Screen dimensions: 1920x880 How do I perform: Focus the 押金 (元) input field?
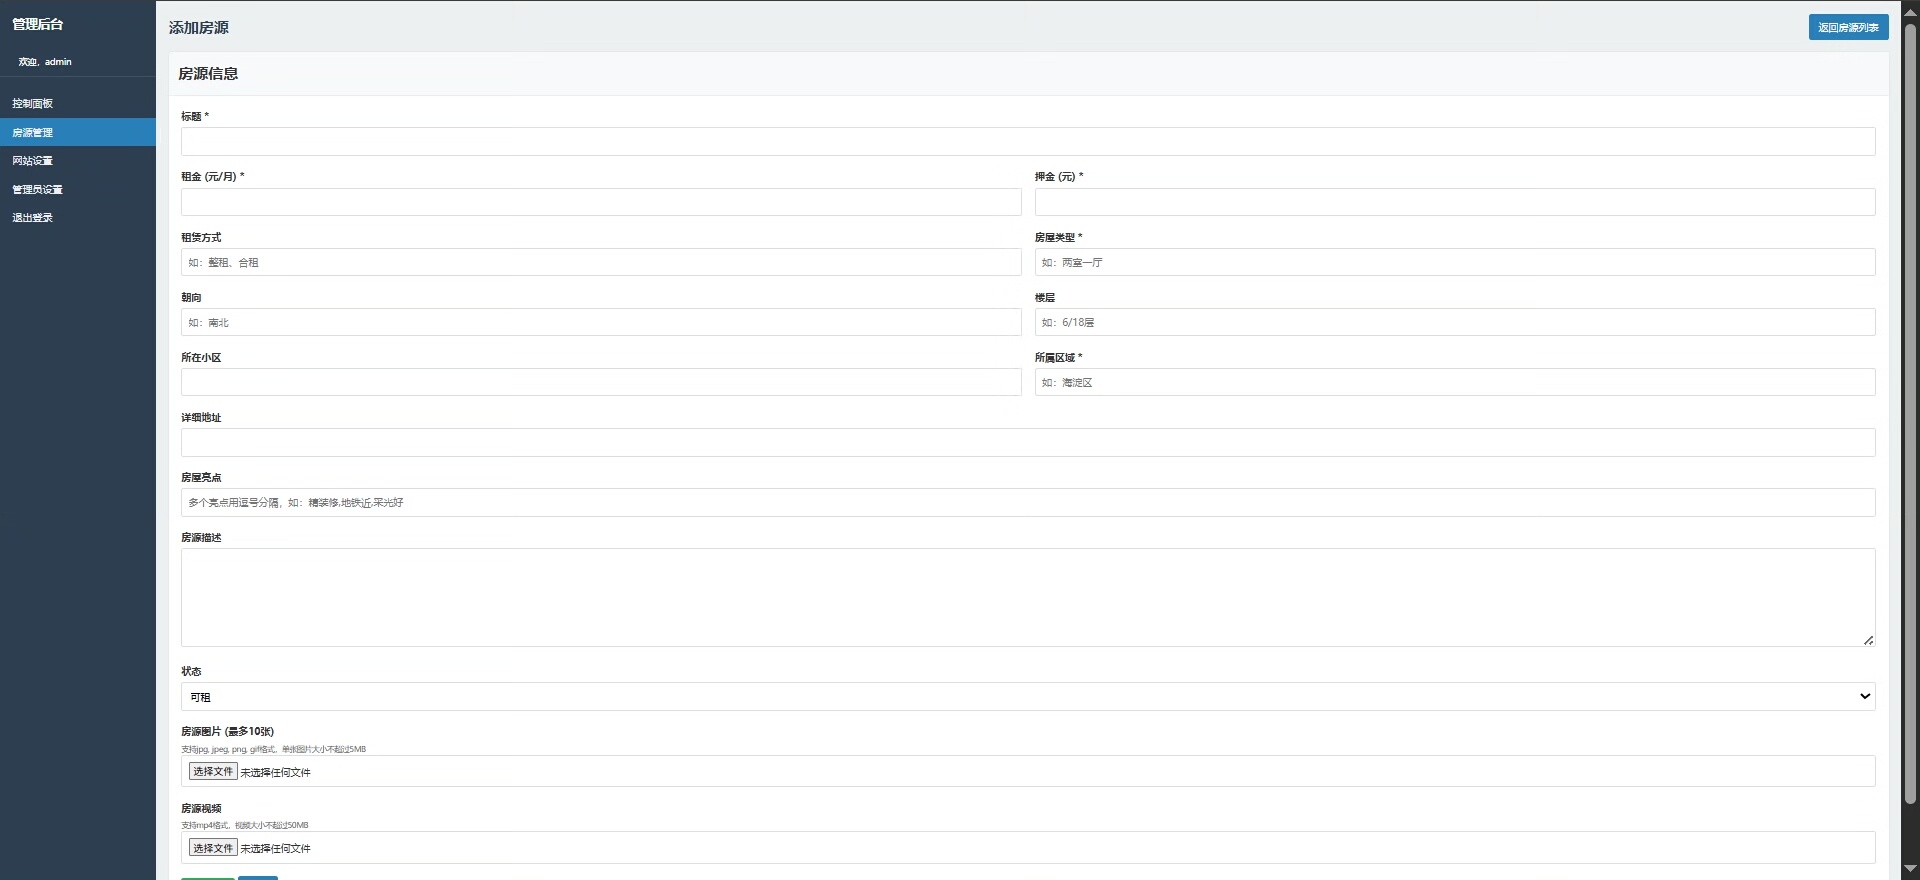[1455, 202]
